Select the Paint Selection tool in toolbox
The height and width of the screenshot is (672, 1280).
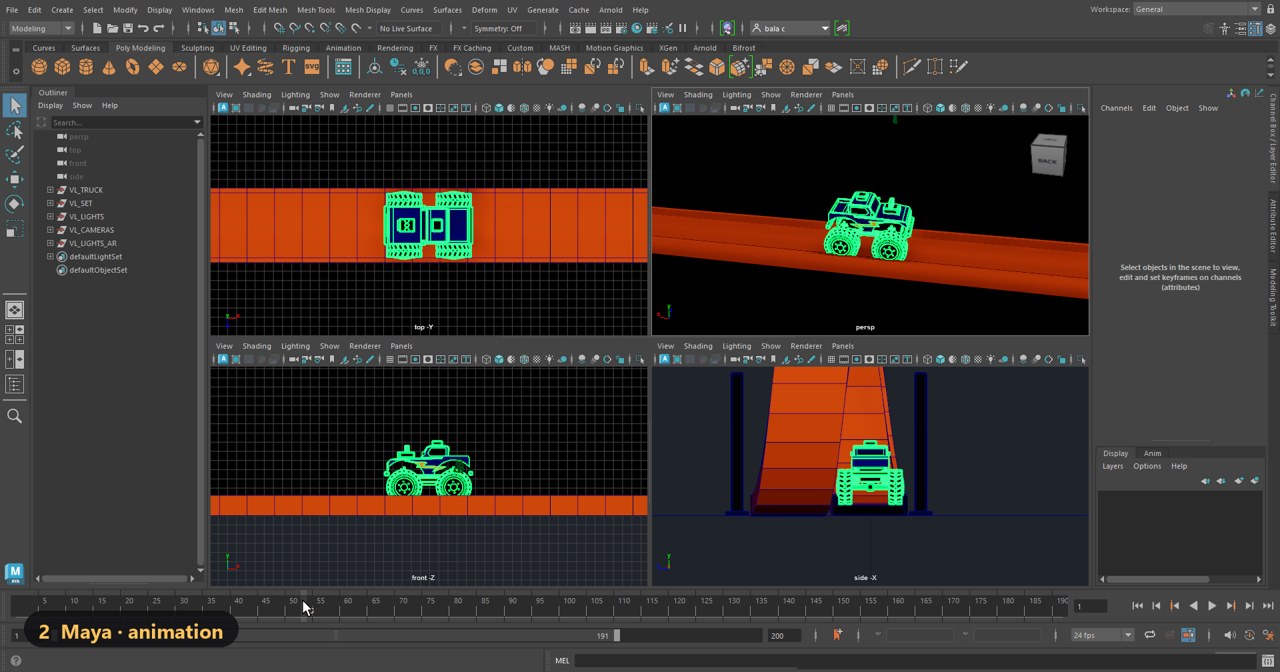tap(14, 155)
